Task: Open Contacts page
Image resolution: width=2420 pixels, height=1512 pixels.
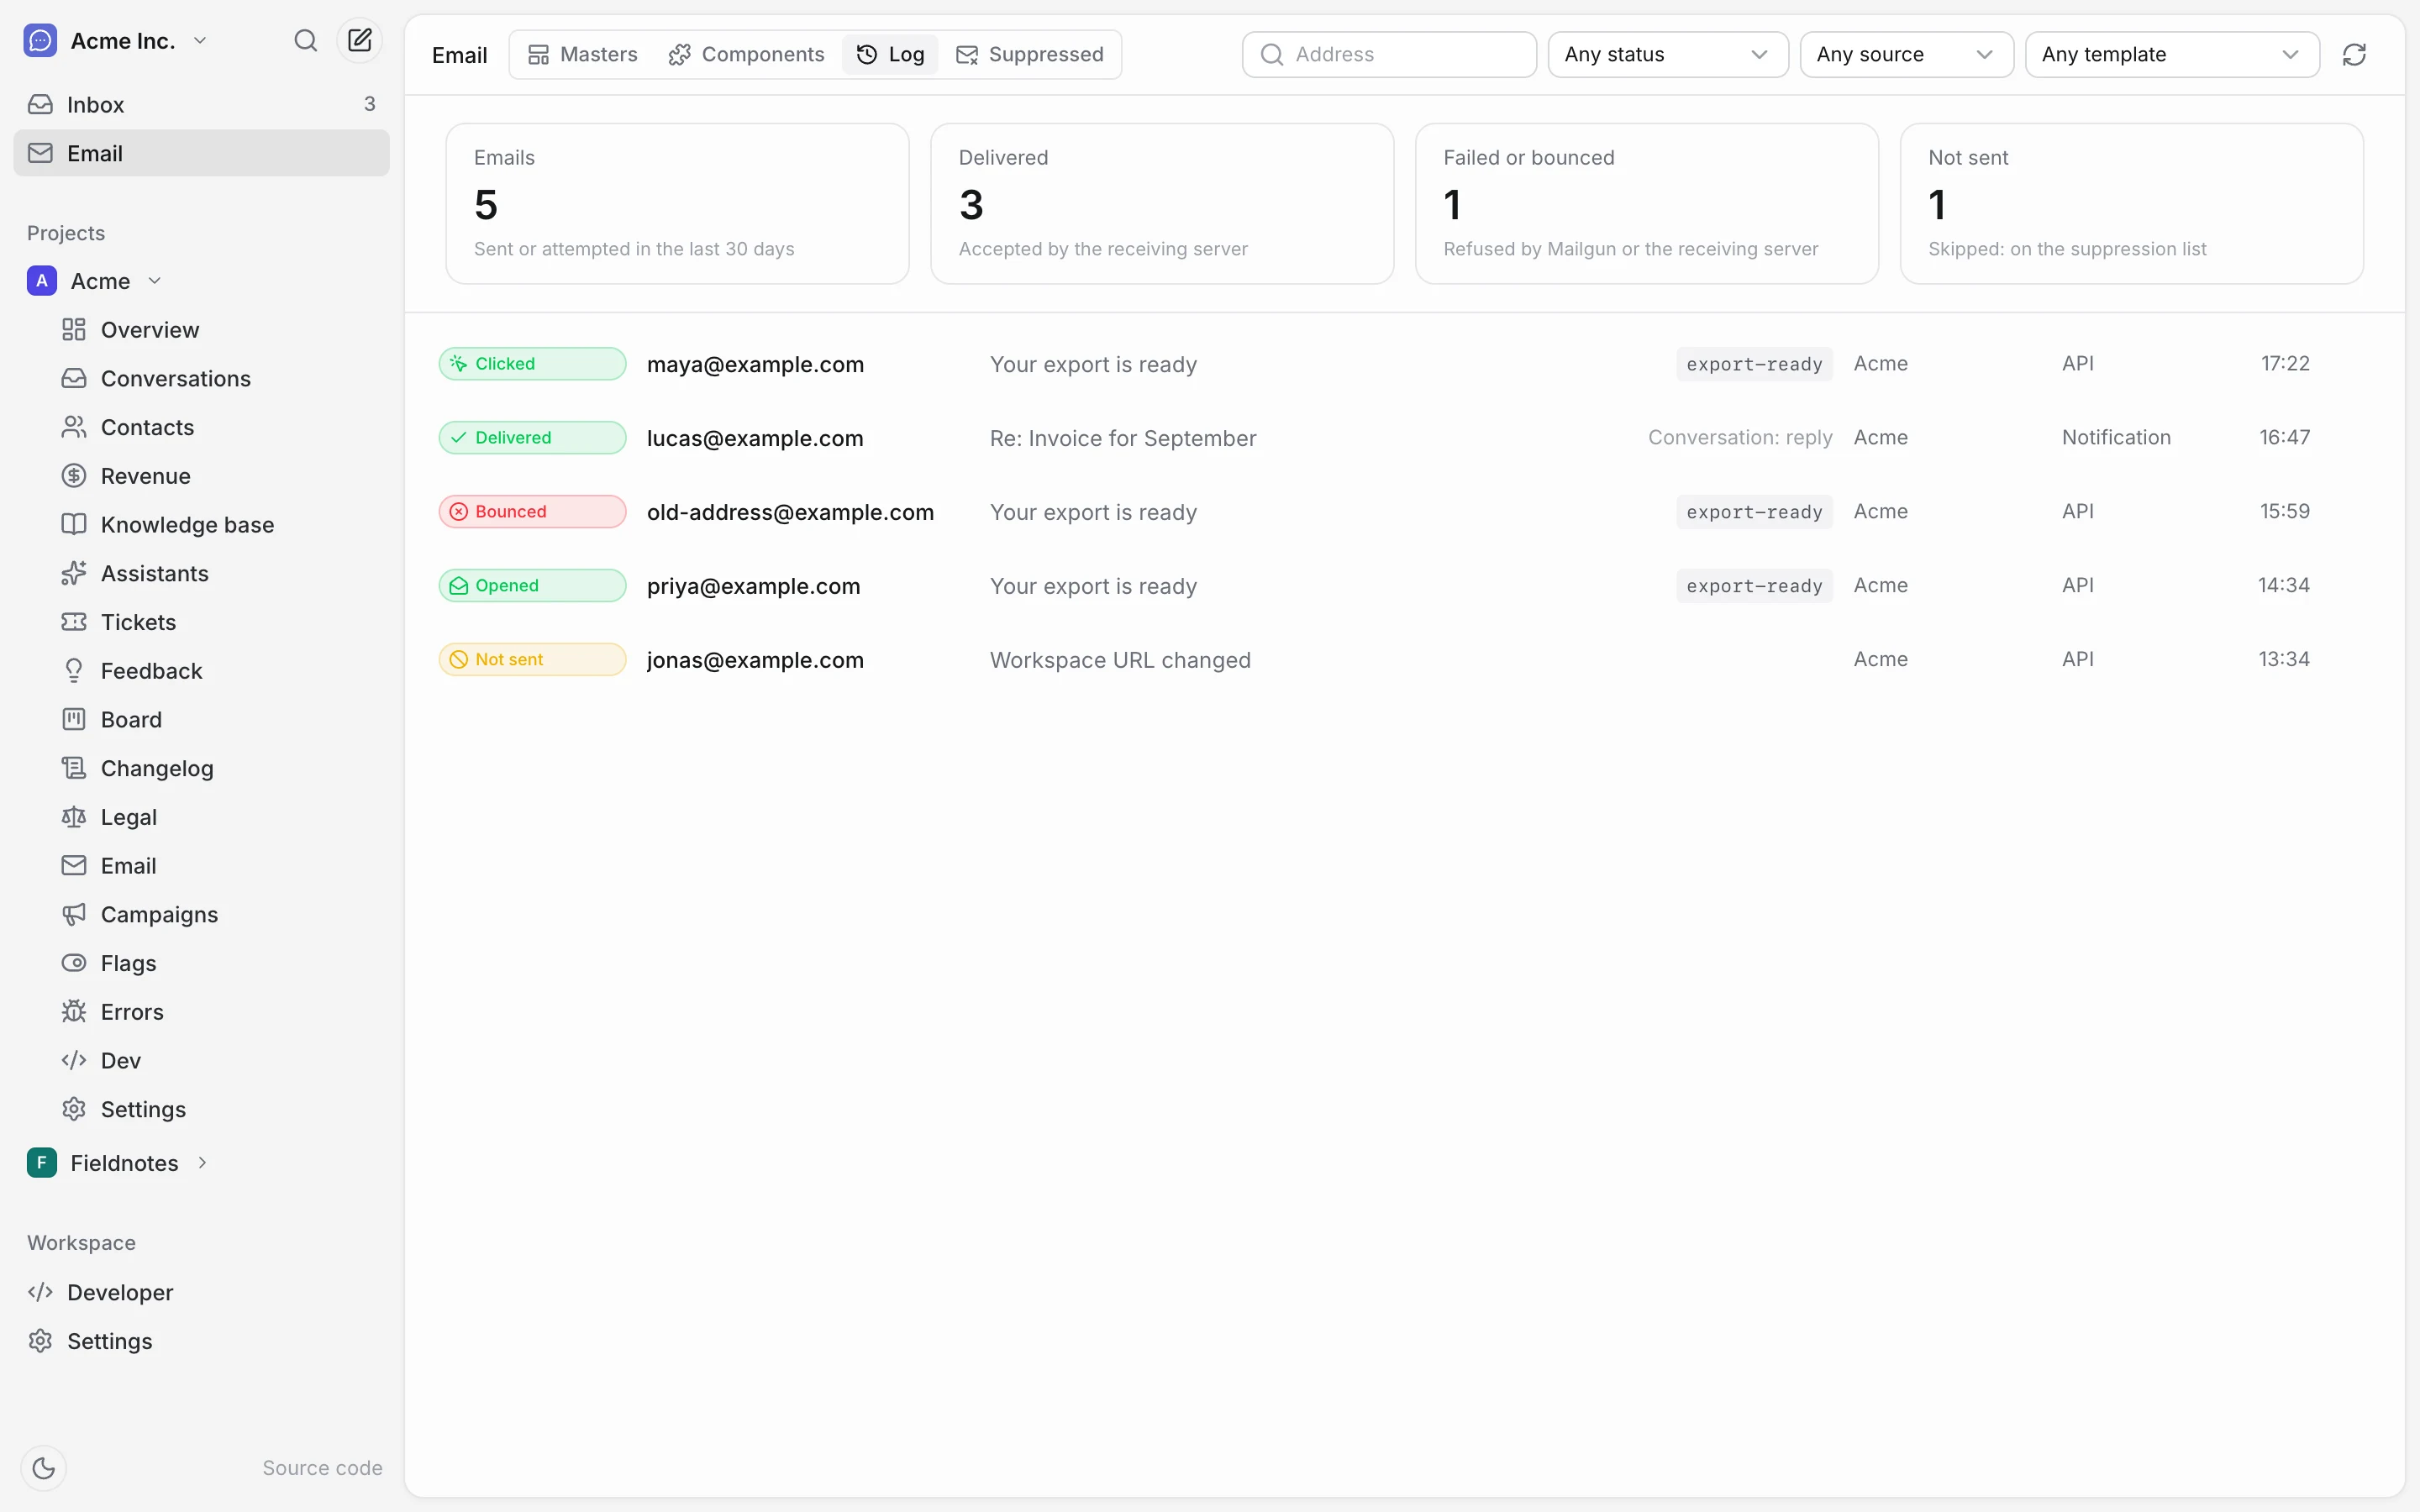Action: tap(219, 428)
